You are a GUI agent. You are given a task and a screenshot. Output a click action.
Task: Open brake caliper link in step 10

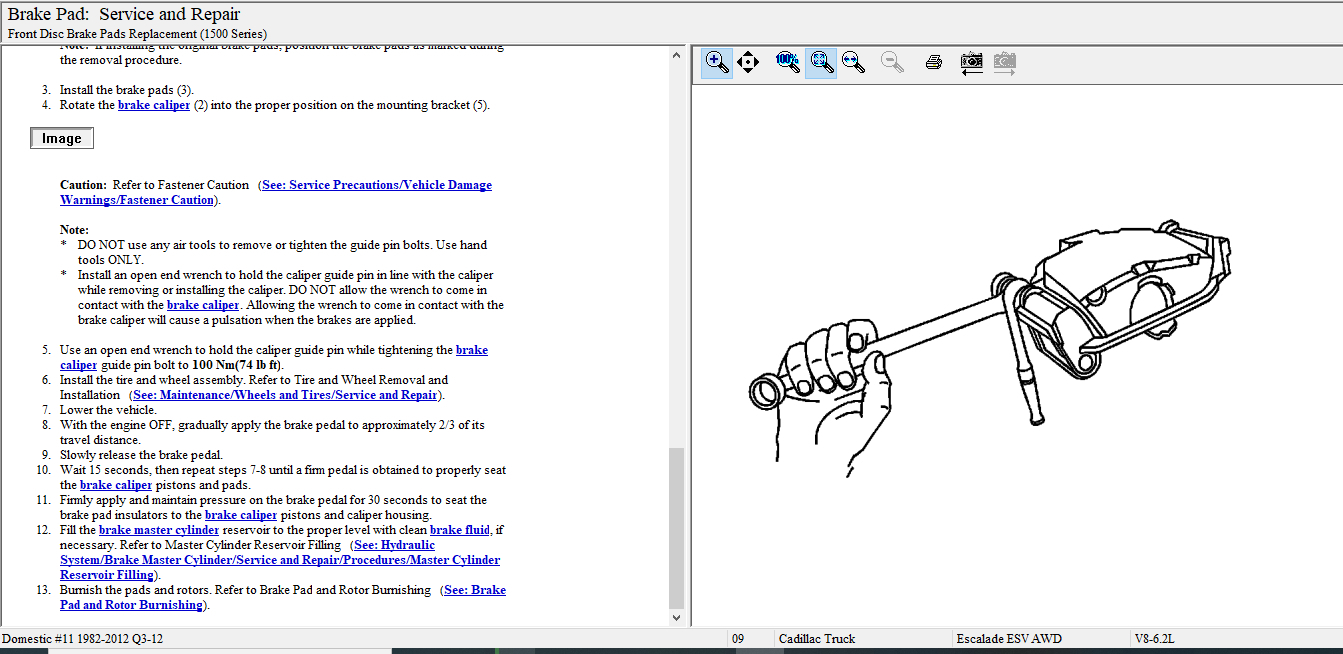click(116, 485)
